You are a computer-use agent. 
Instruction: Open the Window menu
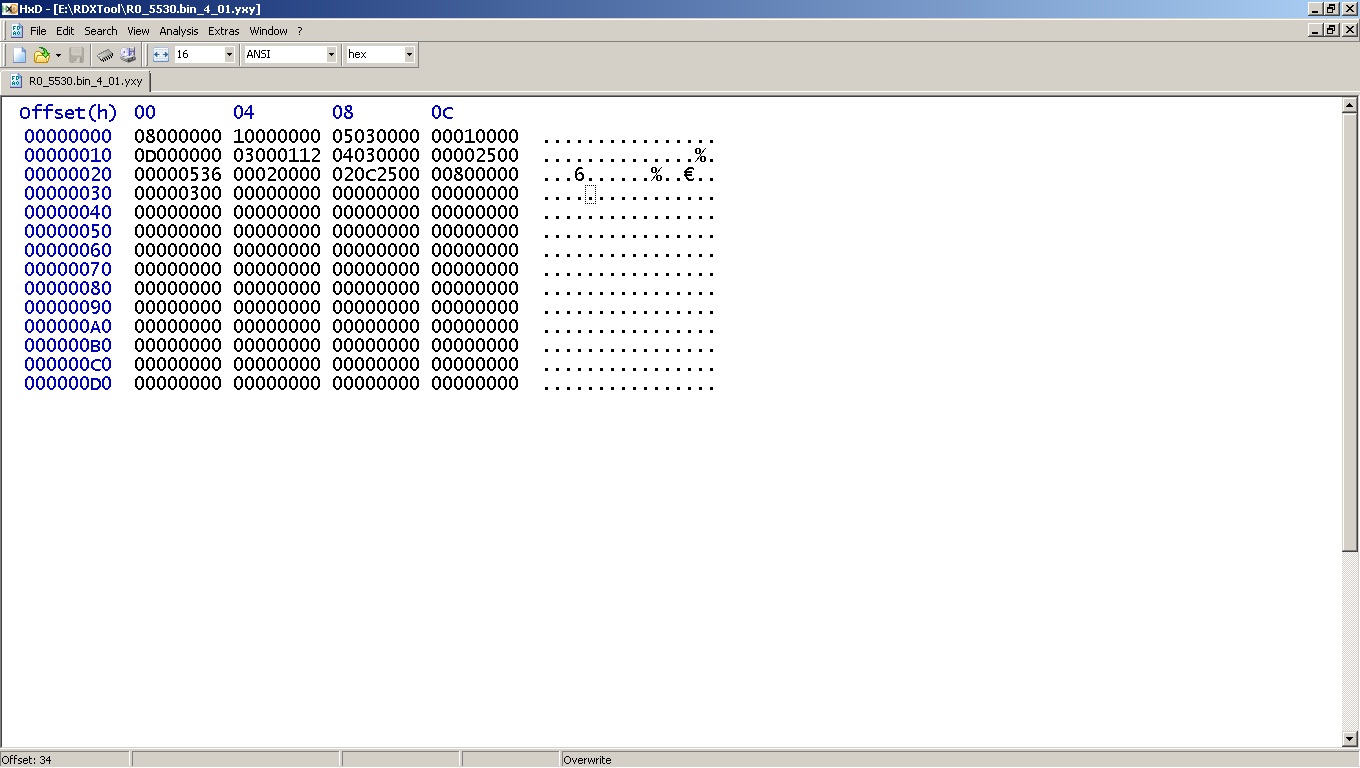coord(268,31)
